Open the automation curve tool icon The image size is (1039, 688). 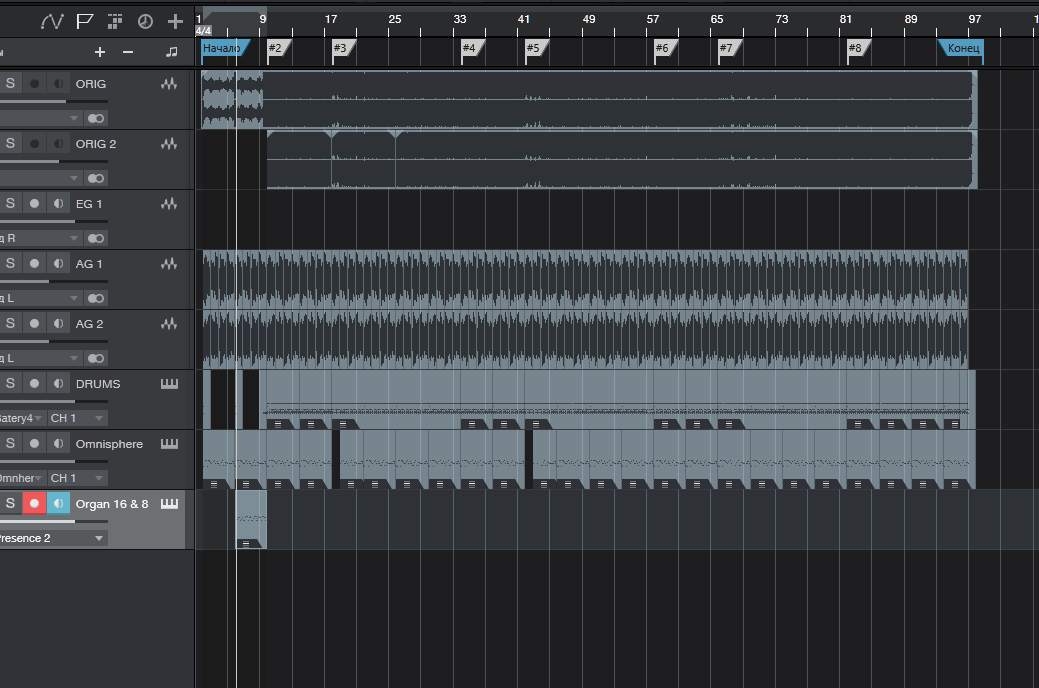click(x=52, y=22)
